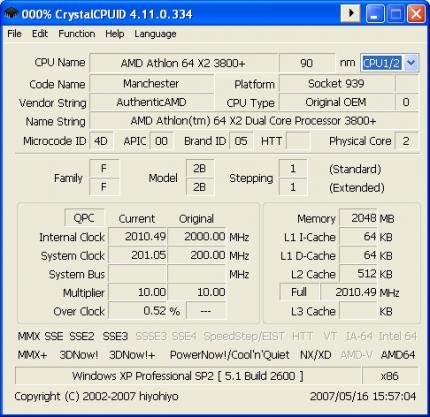Click the Memory value 2048
Image resolution: width=430 pixels, height=417 pixels.
tap(358, 218)
